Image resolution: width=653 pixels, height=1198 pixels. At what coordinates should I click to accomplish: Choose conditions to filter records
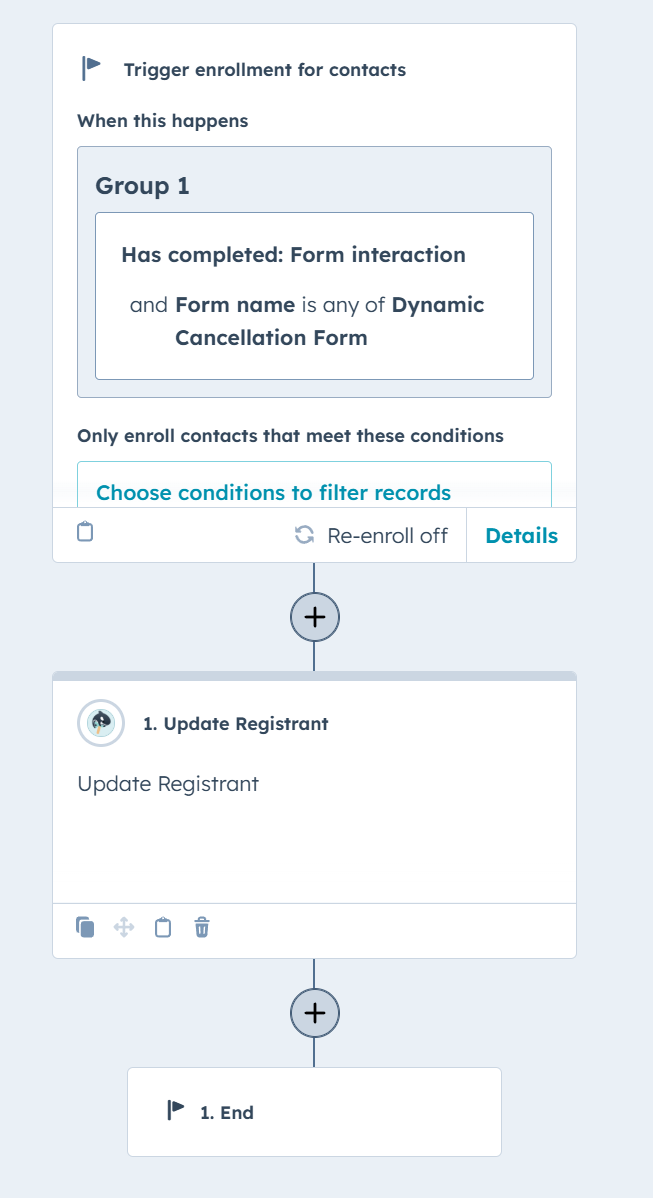click(x=273, y=493)
